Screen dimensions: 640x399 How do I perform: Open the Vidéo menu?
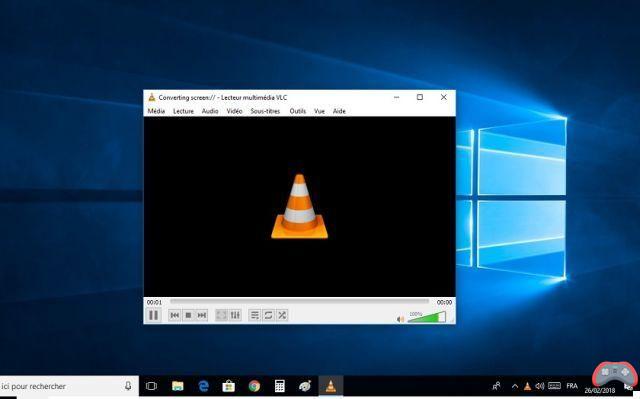click(234, 111)
